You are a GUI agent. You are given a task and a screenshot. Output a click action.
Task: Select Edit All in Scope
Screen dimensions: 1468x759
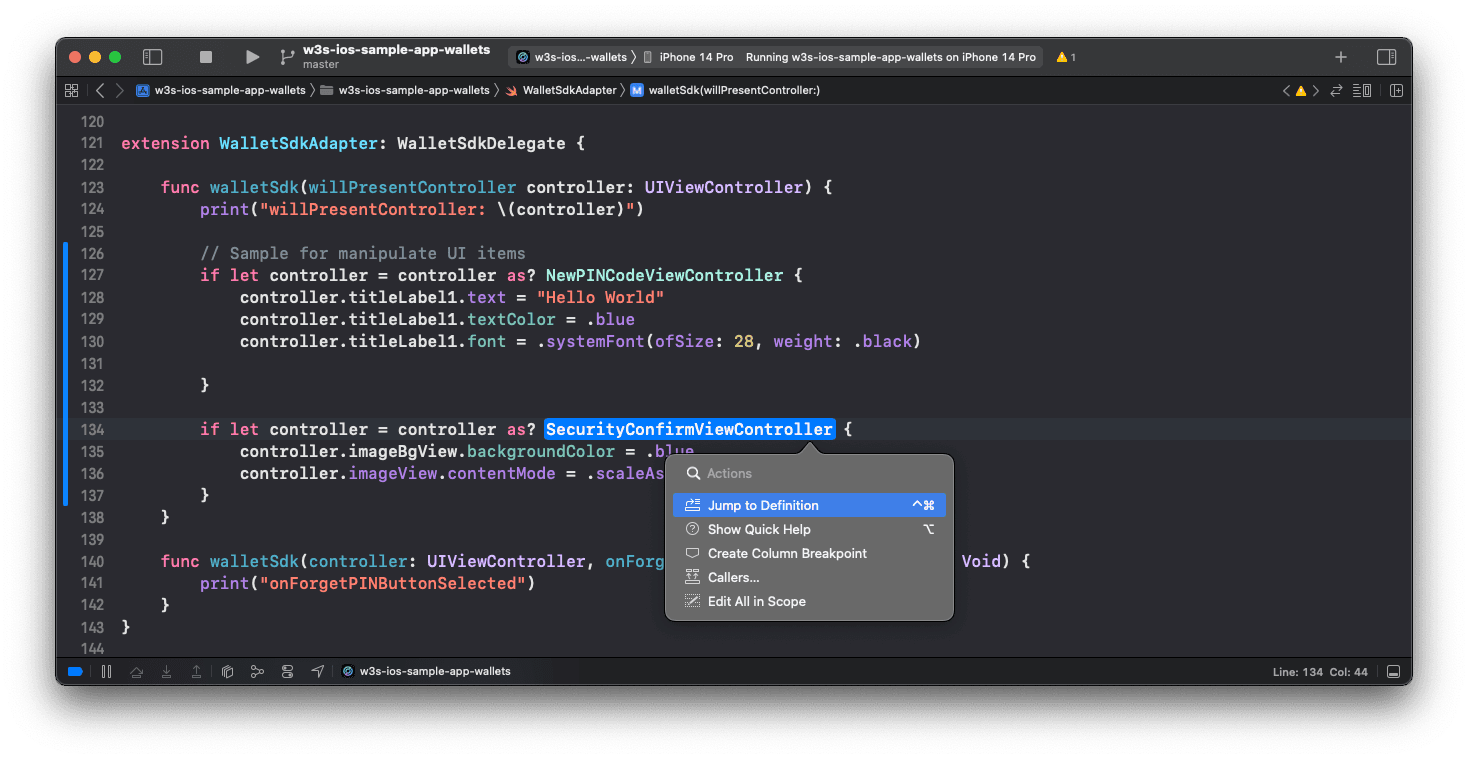(809, 601)
